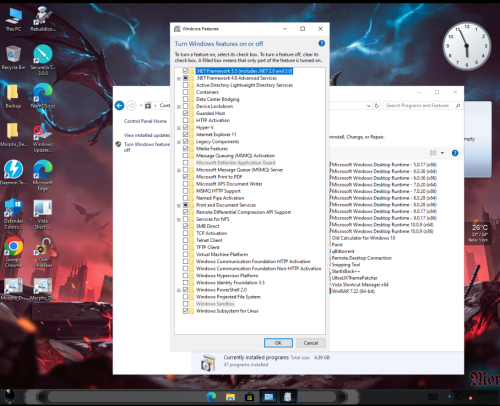Toggle the Guarded Host checkbox
This screenshot has width=500, height=406.
[185, 113]
